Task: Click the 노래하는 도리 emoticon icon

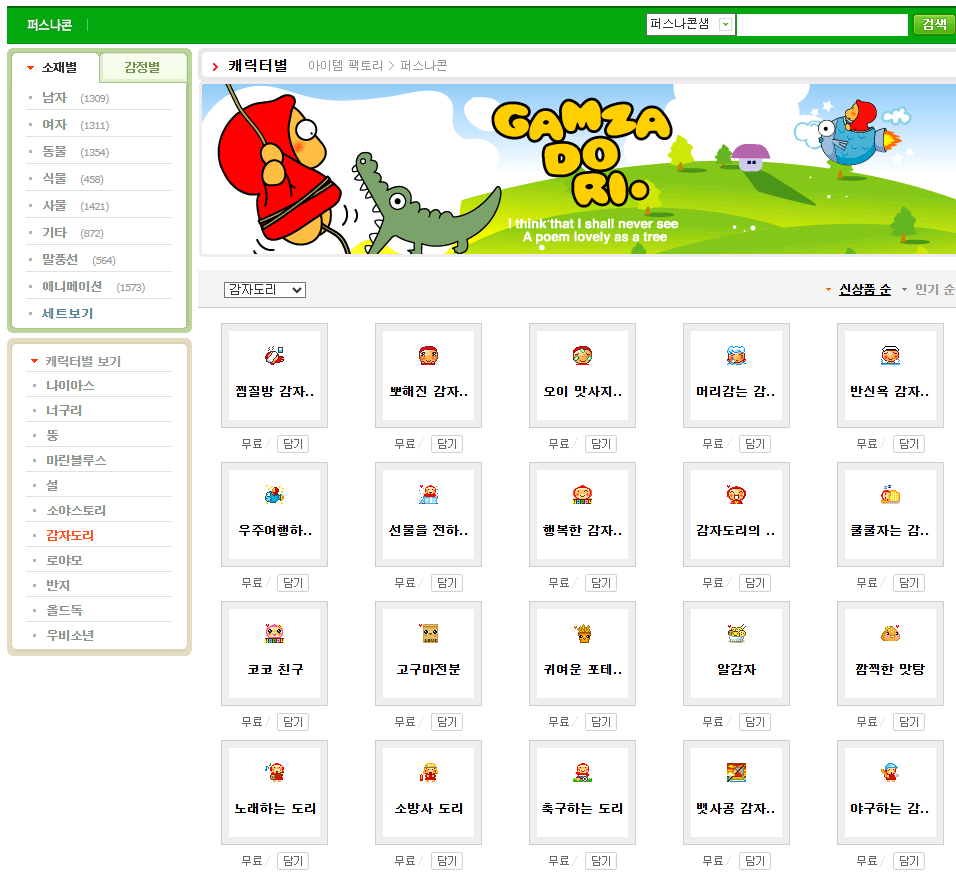Action: [x=274, y=772]
